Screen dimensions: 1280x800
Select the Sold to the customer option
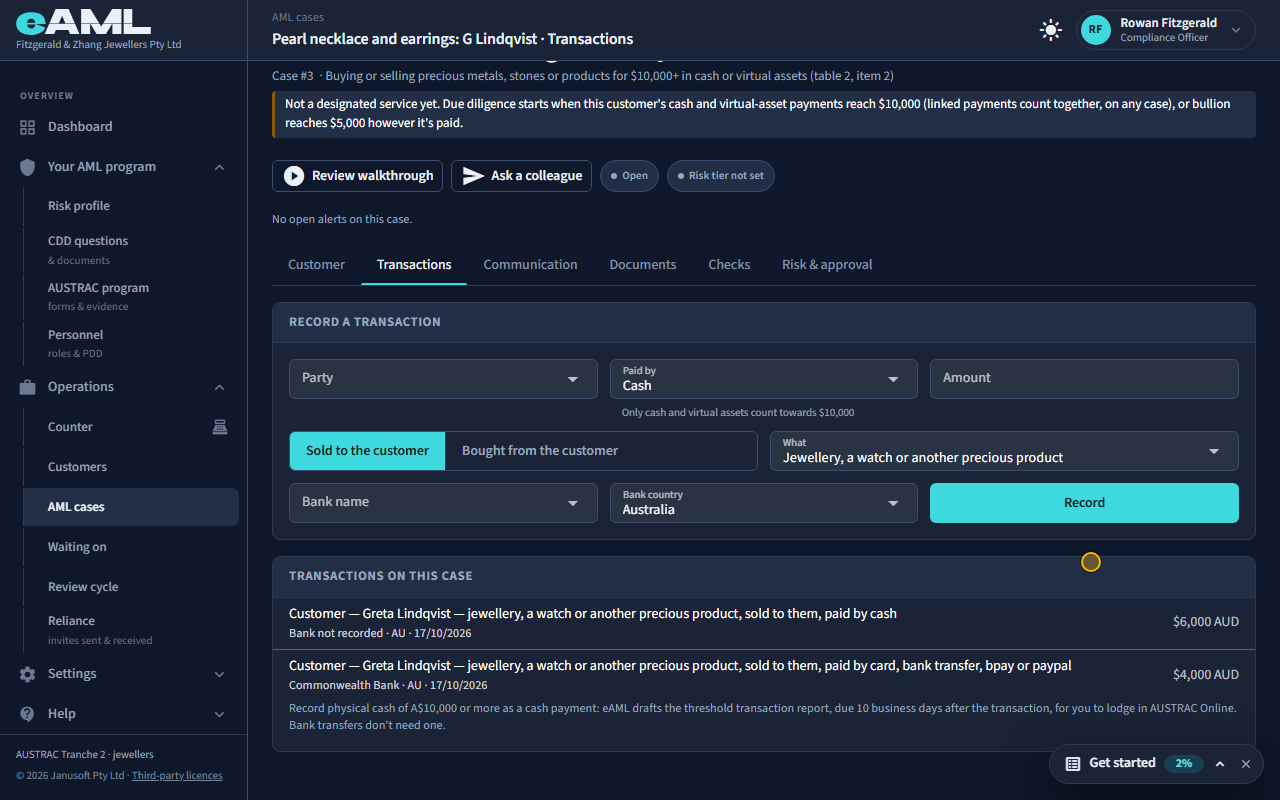click(x=367, y=451)
